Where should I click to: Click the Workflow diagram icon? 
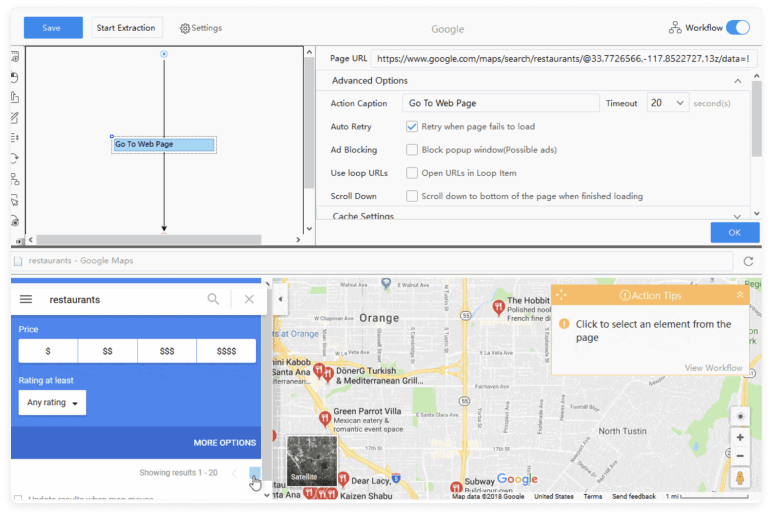point(675,28)
